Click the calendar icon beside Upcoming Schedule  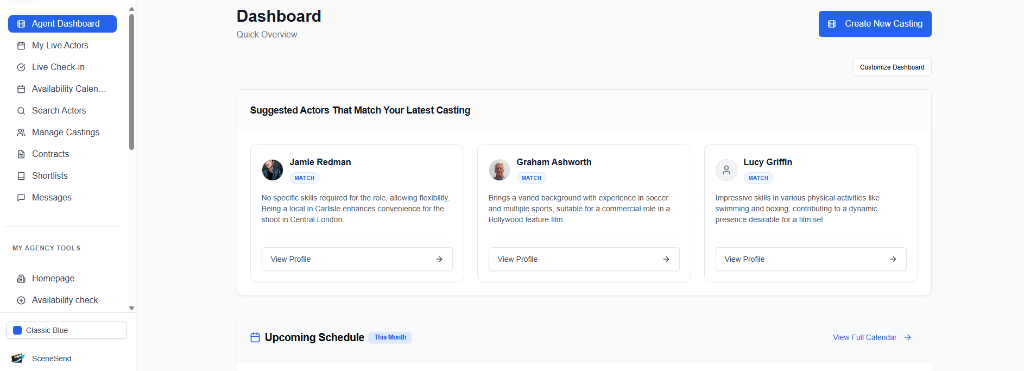click(255, 338)
